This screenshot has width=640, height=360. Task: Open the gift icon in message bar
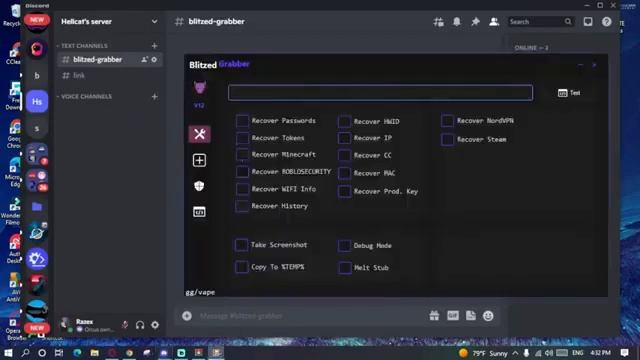pyautogui.click(x=434, y=316)
